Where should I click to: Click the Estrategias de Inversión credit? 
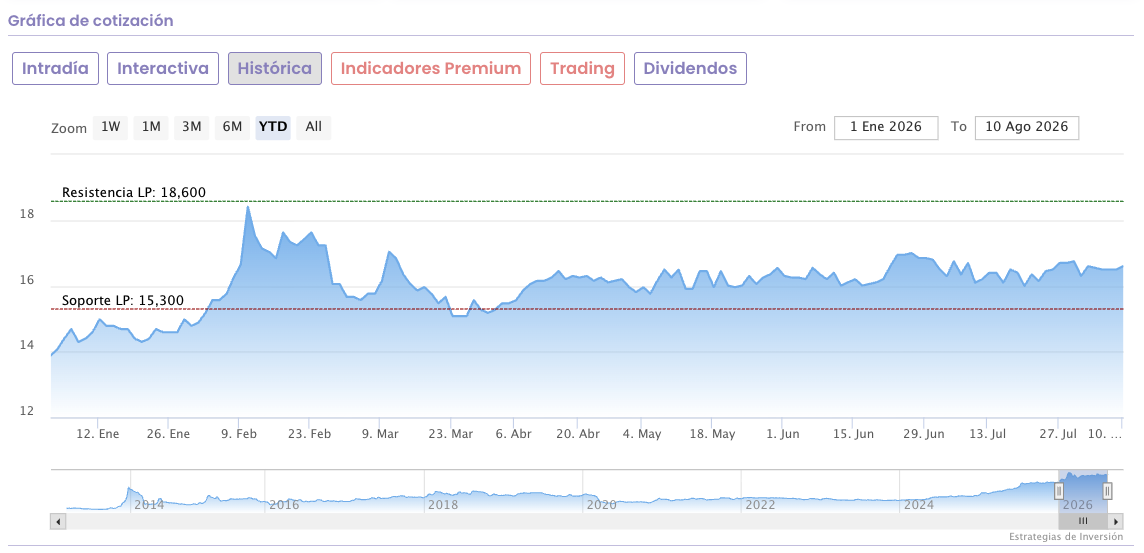point(1066,537)
